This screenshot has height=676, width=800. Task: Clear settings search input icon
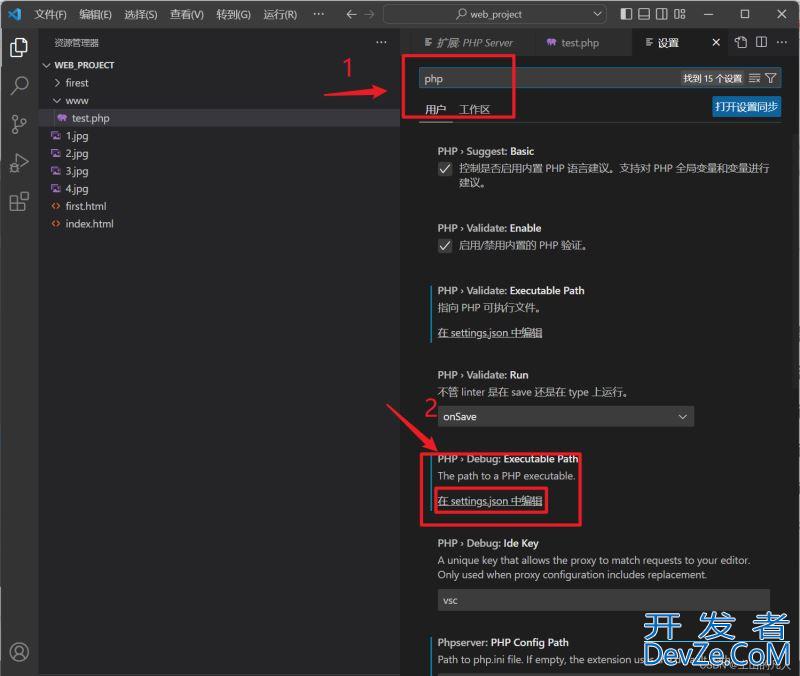(x=755, y=78)
